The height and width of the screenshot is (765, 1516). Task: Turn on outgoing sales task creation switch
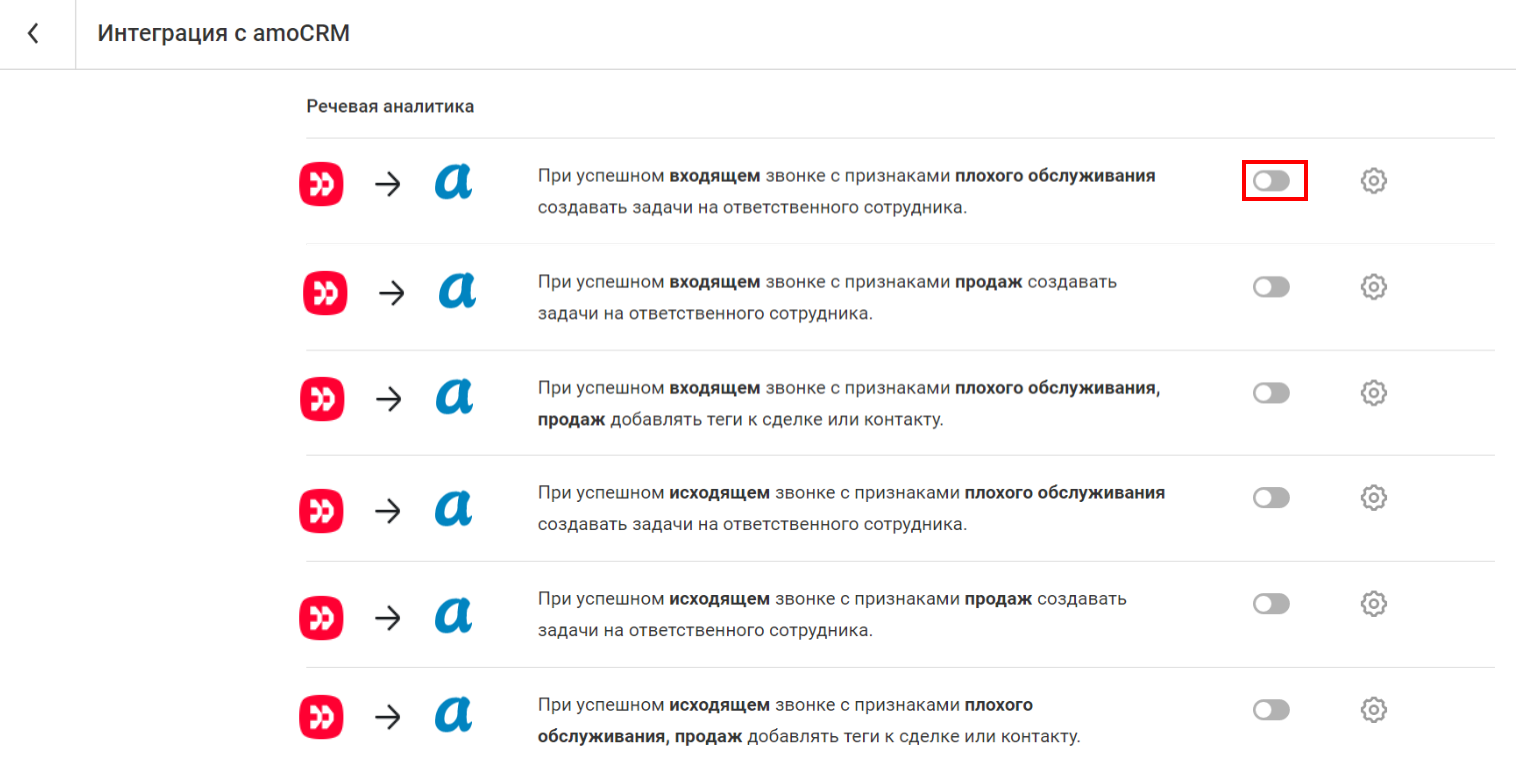[1272, 603]
